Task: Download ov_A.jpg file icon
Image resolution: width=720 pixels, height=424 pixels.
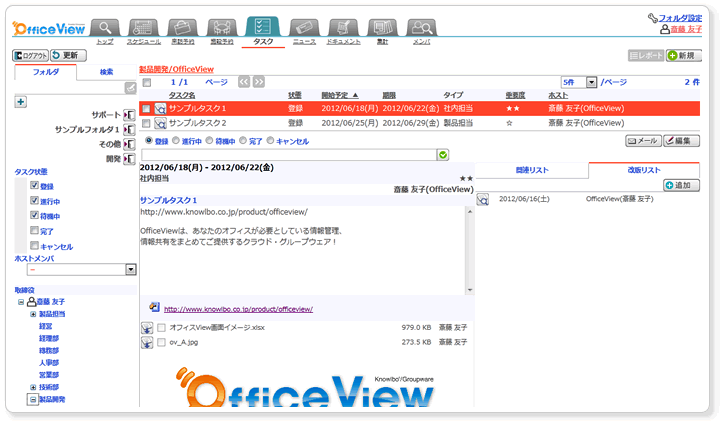Action: click(147, 343)
